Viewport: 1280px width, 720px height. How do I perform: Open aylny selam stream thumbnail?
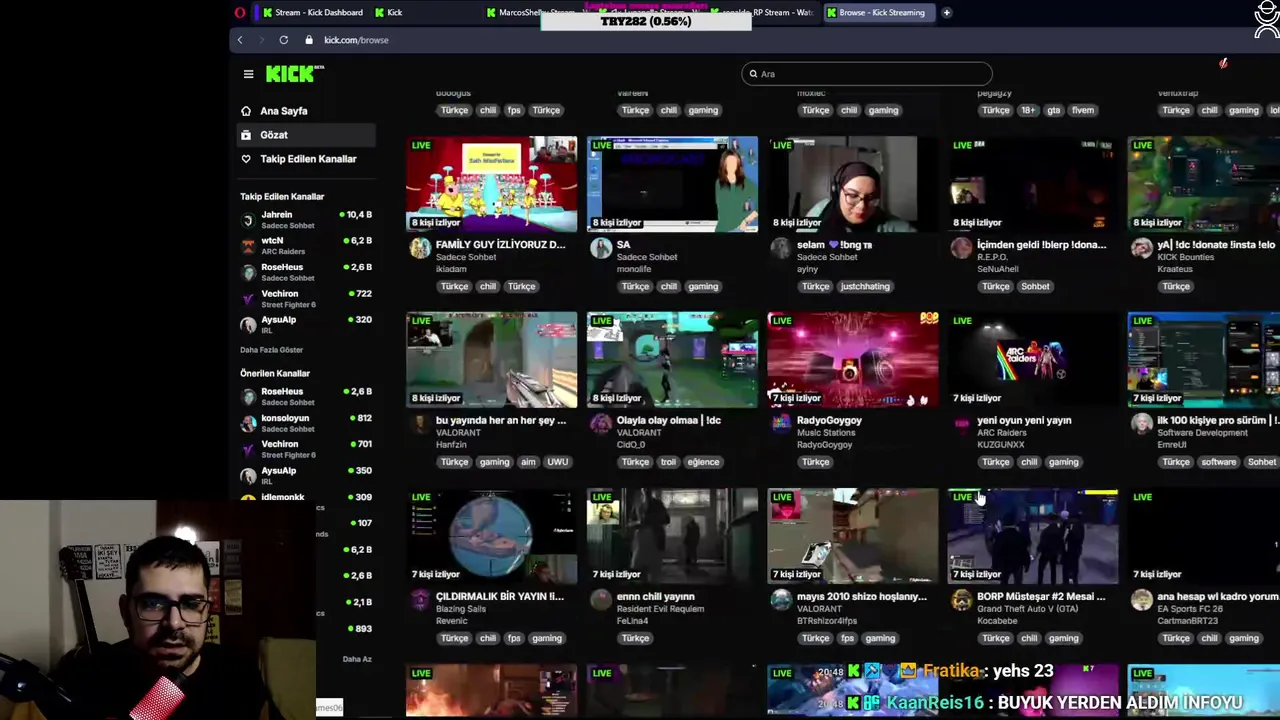pyautogui.click(x=852, y=184)
